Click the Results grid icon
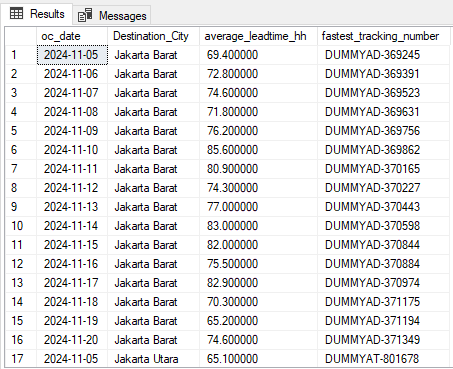This screenshot has height=369, width=453. point(17,14)
